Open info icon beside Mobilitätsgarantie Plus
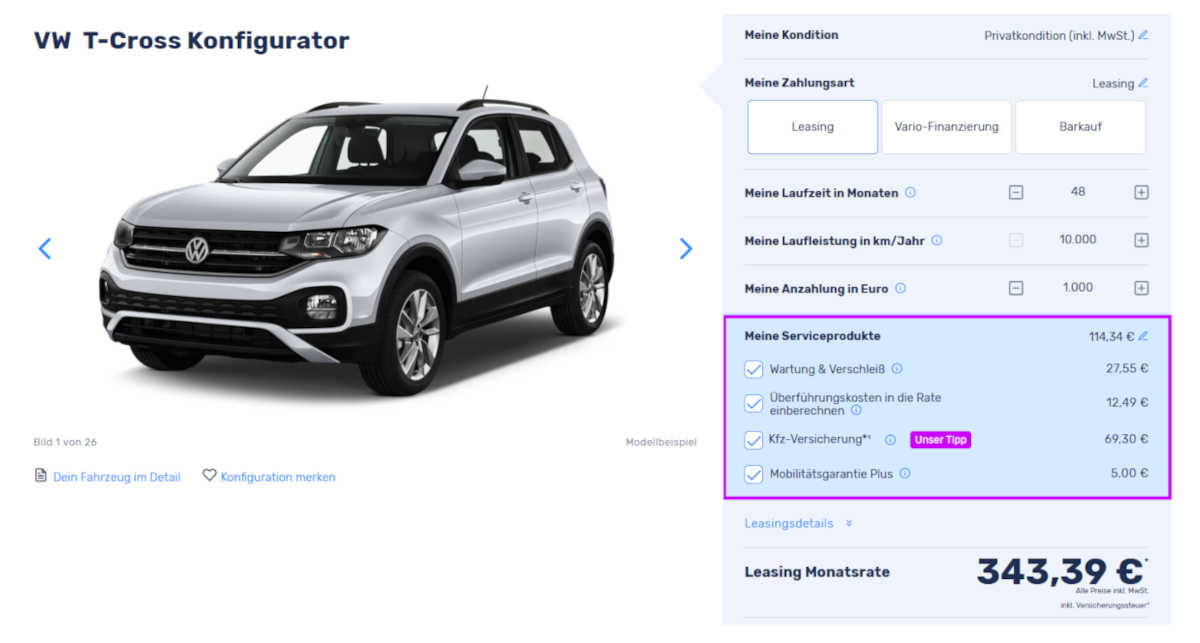Screen dimensions: 1200x643 [905, 474]
